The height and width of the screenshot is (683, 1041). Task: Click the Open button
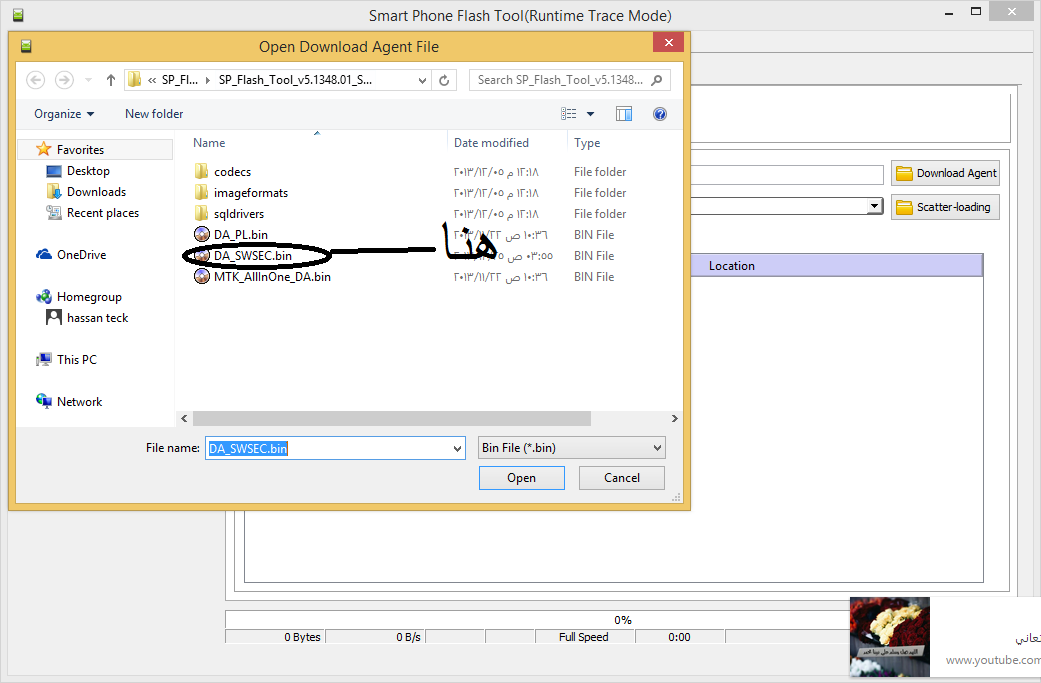pyautogui.click(x=522, y=478)
